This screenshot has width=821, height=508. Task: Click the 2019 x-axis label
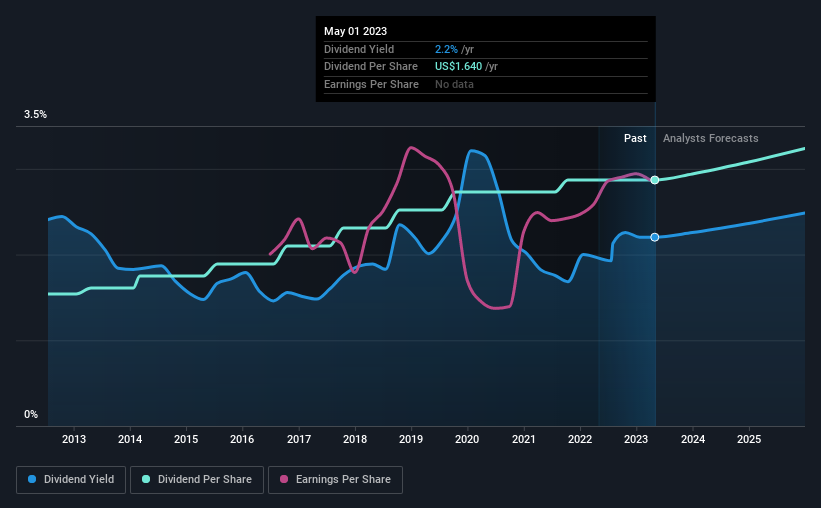411,439
